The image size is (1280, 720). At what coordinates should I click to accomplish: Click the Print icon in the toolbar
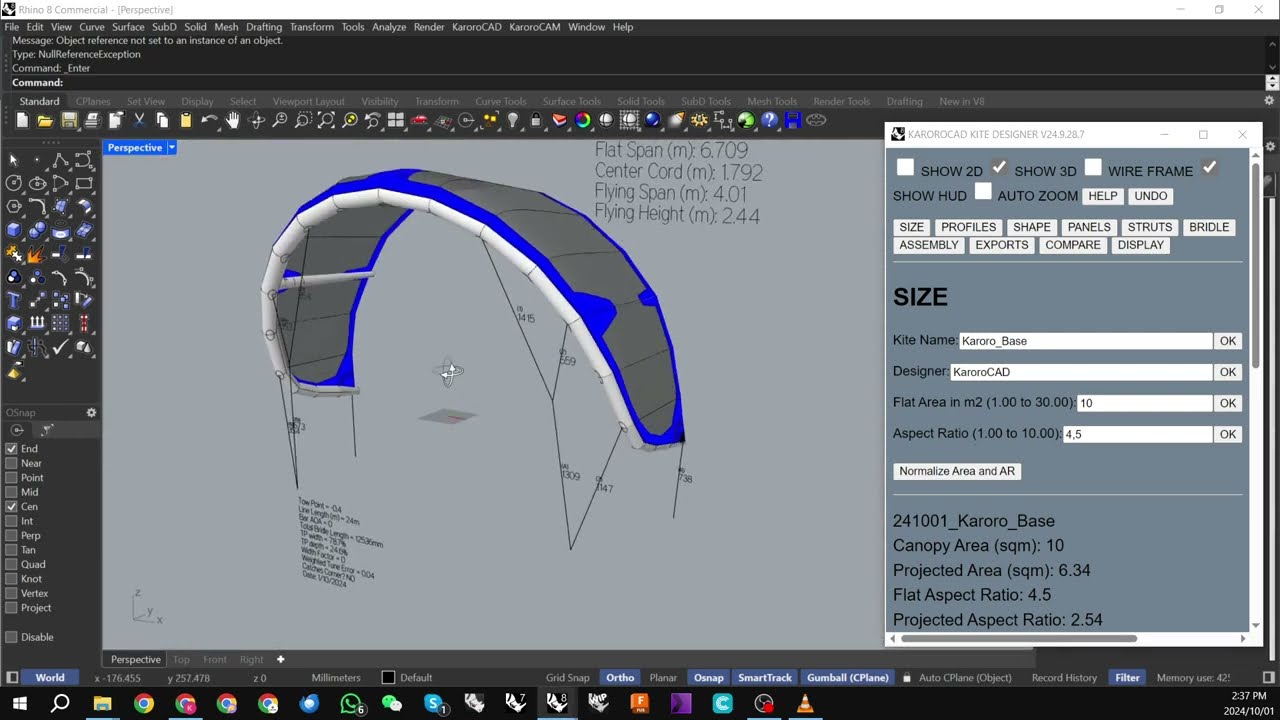pos(92,121)
